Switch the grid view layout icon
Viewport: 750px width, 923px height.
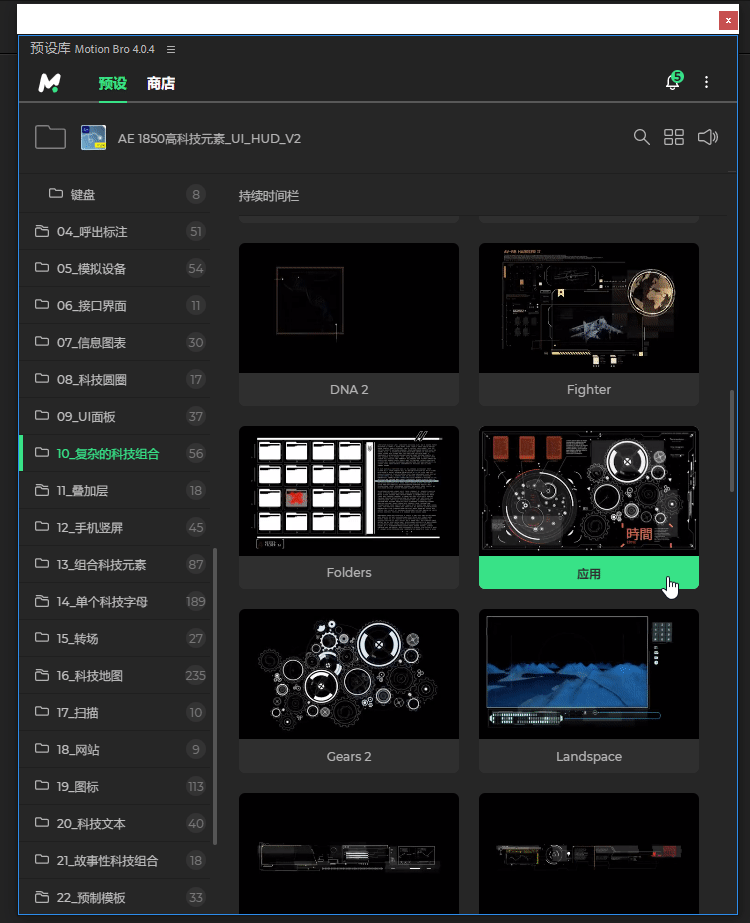pos(674,137)
